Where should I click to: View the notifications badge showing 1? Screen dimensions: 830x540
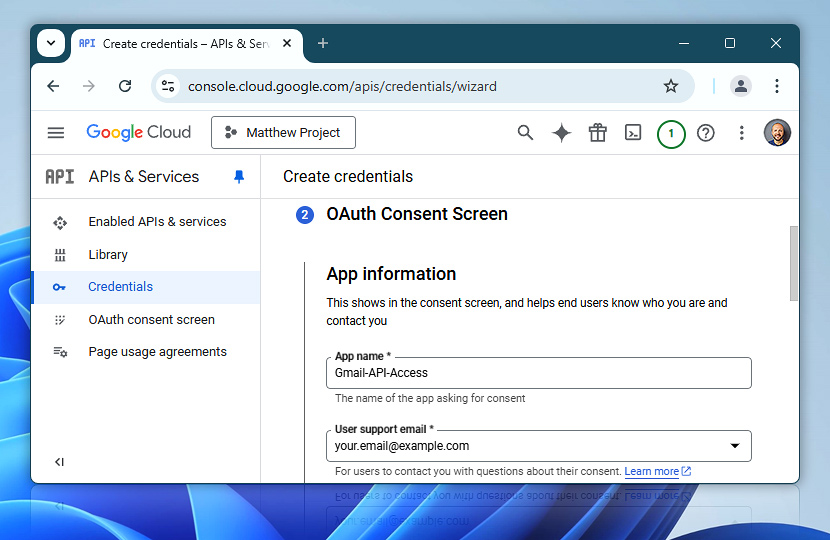671,134
